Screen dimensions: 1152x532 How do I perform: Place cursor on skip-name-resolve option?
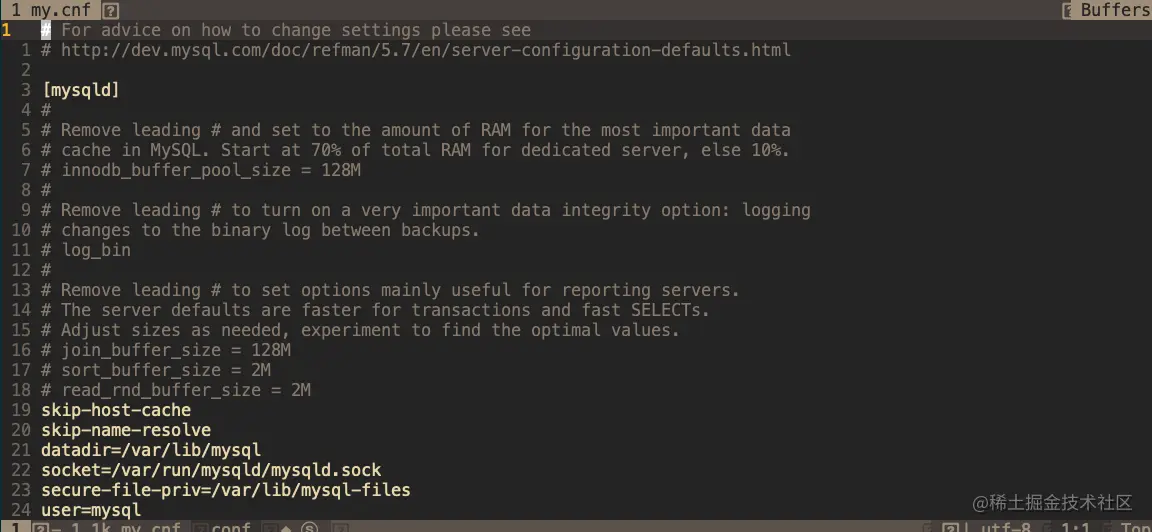(126, 431)
